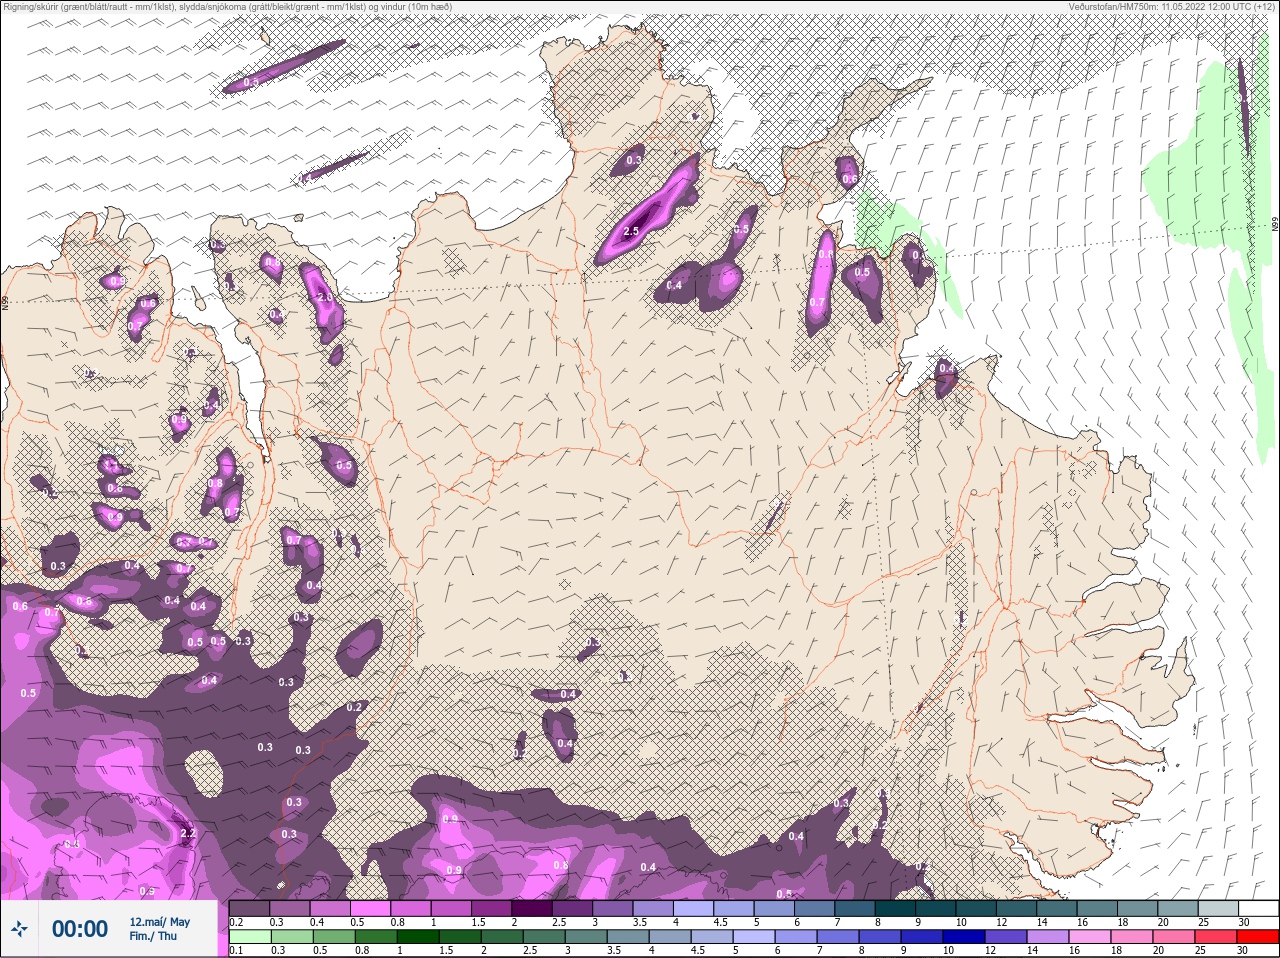
Task: Click the 00:00 forecast time display
Action: pyautogui.click(x=80, y=929)
